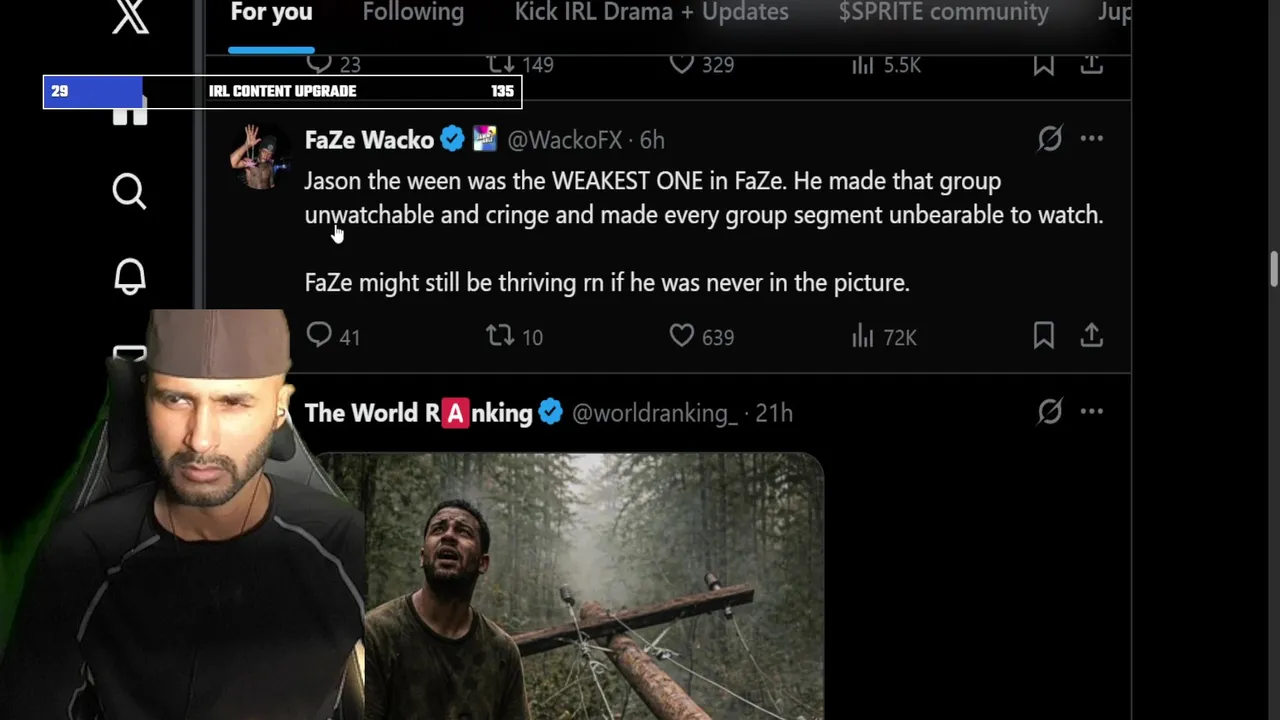View analytics for FaZe Wacko post

(884, 337)
